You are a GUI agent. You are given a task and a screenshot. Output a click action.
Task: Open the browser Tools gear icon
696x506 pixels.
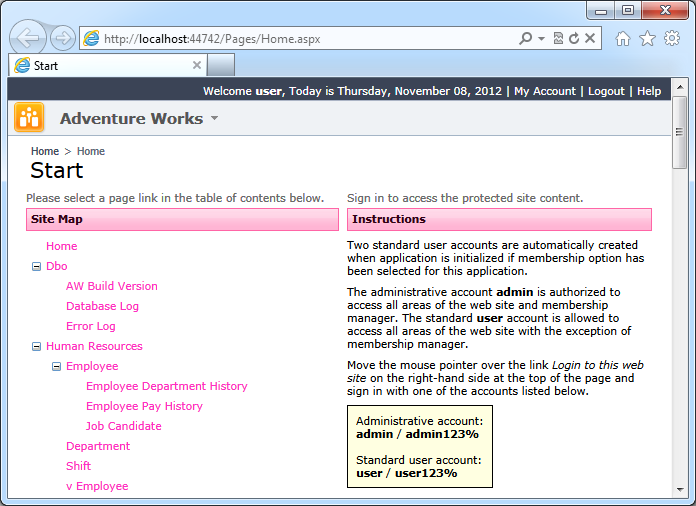671,39
